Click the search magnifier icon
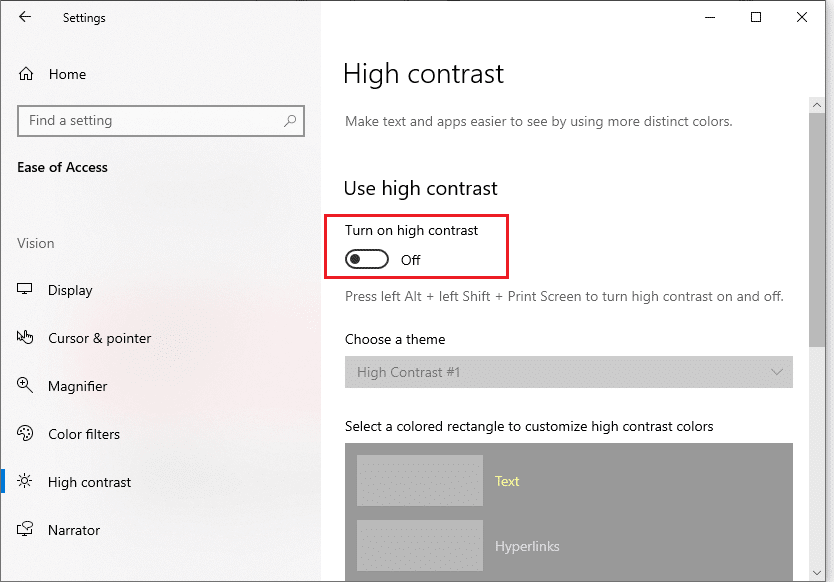This screenshot has width=834, height=582. pos(290,120)
